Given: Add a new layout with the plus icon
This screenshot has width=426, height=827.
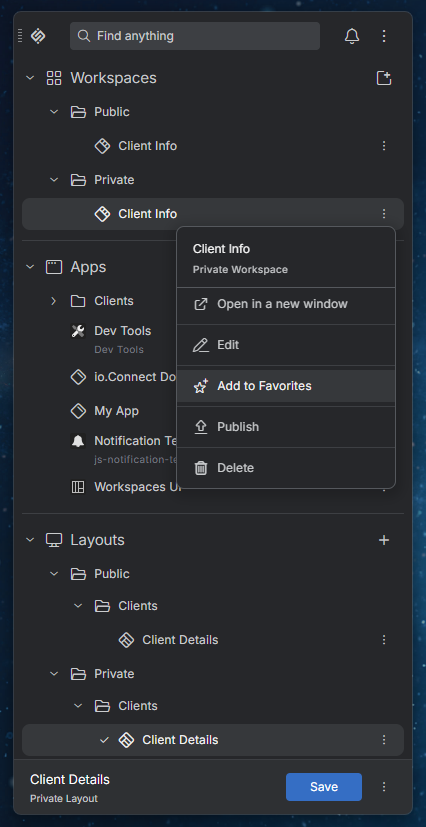Looking at the screenshot, I should click(384, 540).
